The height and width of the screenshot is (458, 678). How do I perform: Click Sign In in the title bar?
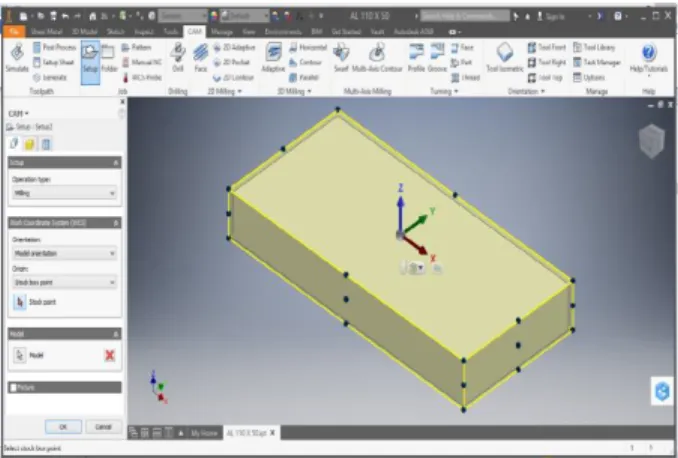551,16
